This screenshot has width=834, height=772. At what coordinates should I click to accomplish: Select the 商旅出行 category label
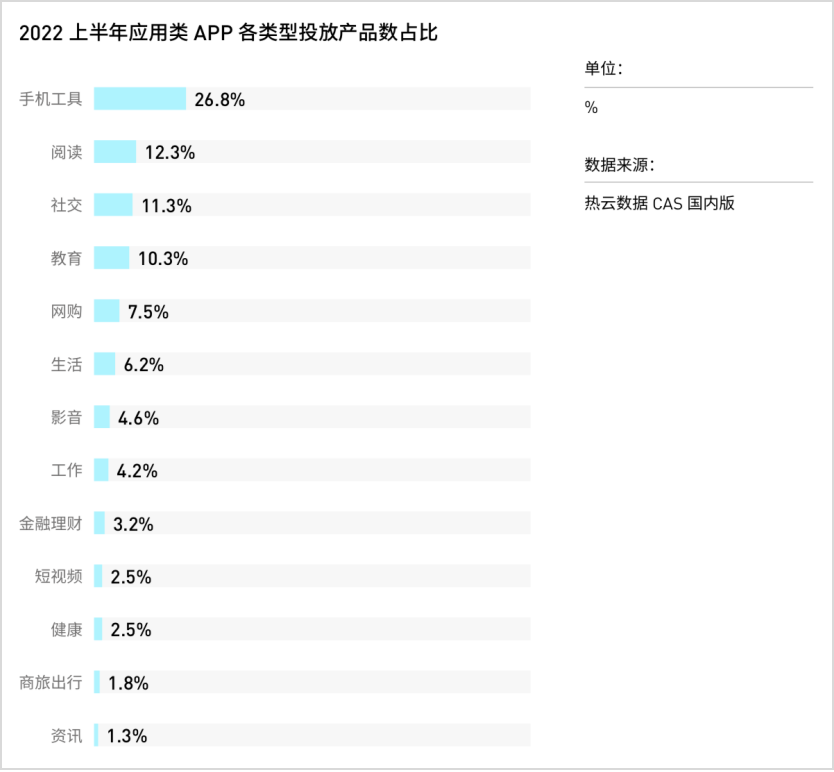point(51,682)
